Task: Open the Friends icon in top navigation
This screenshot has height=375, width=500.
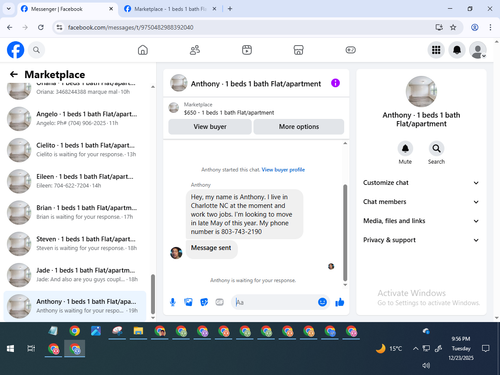Action: tap(195, 50)
